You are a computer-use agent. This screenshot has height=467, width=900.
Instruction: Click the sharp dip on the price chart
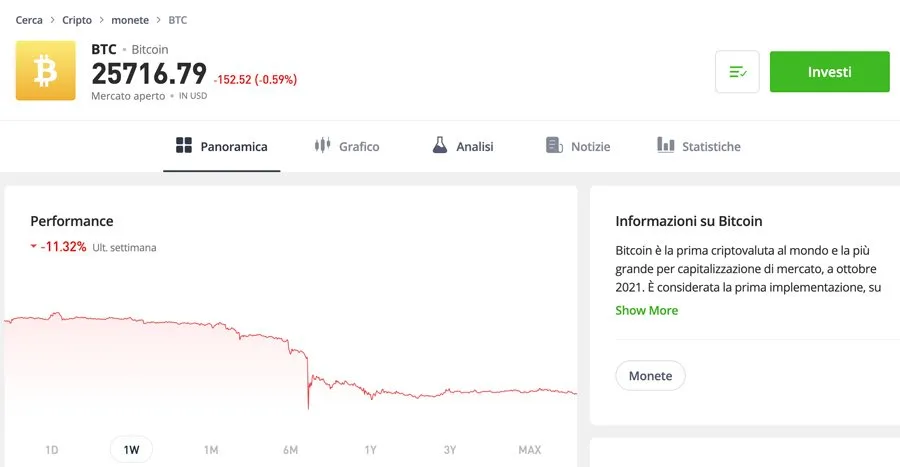308,390
